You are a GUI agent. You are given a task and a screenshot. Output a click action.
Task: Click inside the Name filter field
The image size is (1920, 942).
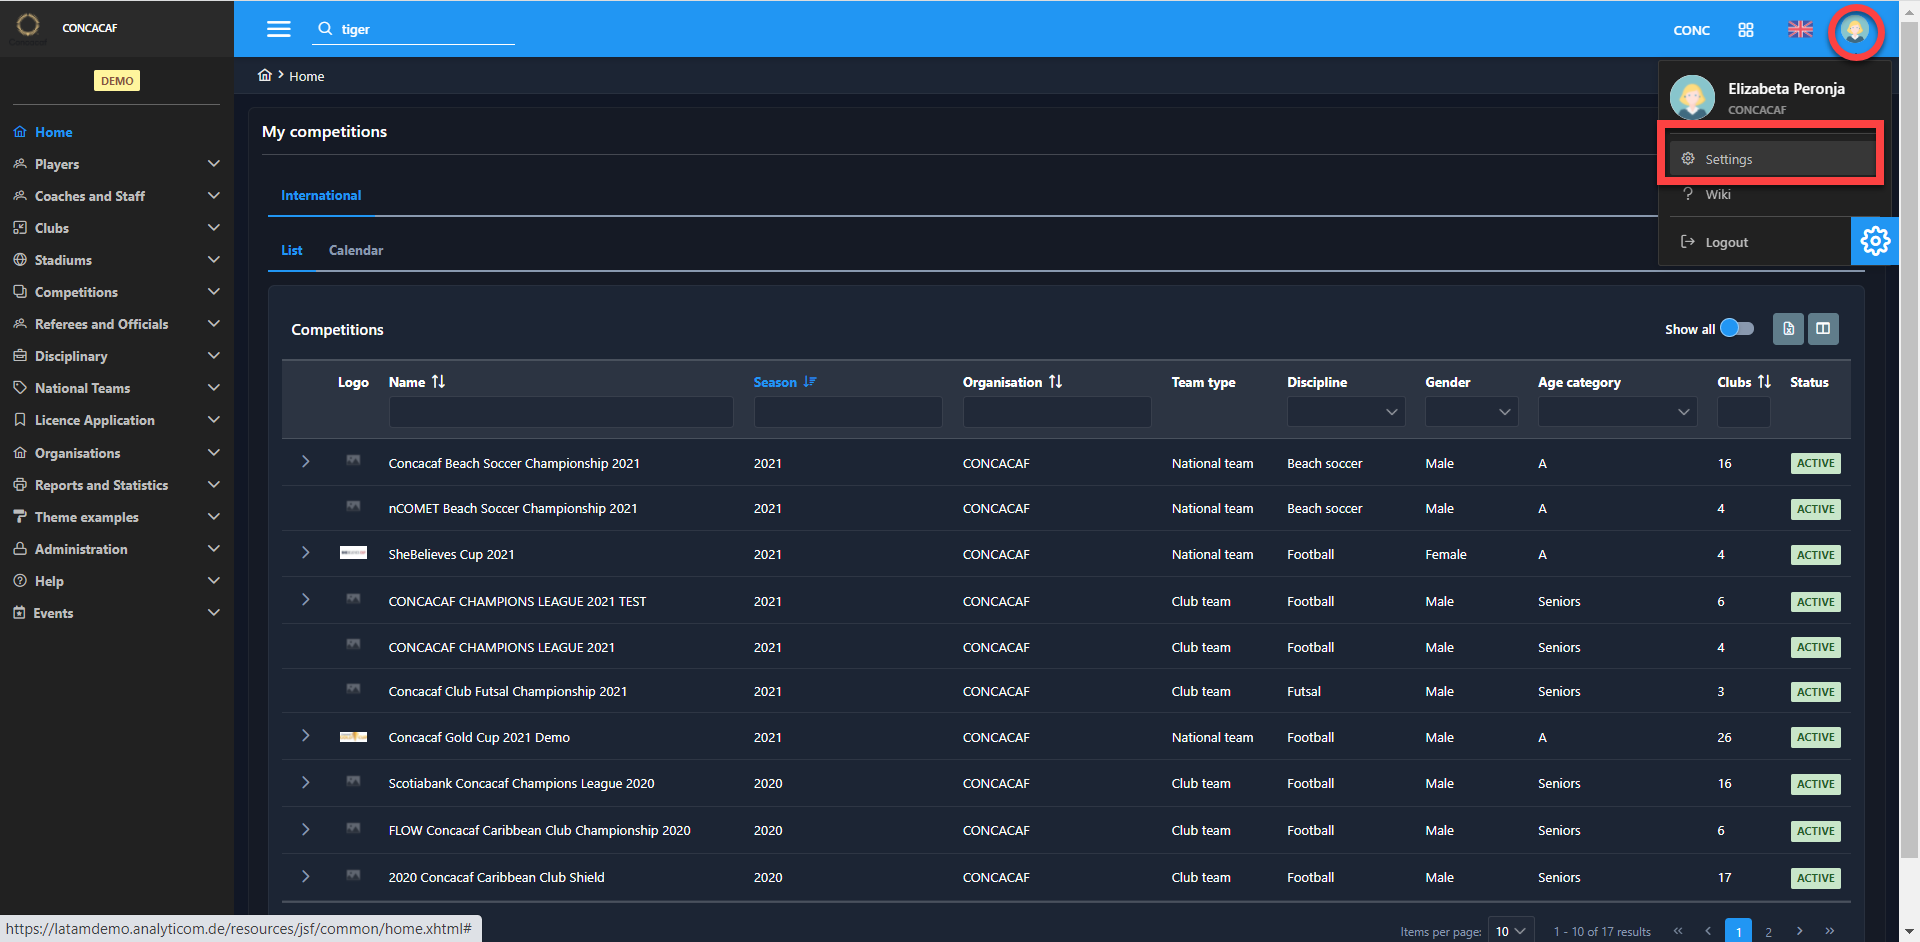click(x=560, y=411)
